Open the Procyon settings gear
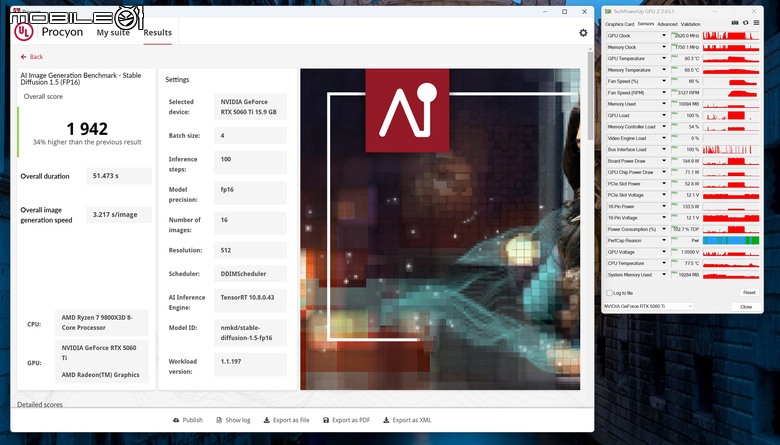The width and height of the screenshot is (780, 445). point(583,33)
